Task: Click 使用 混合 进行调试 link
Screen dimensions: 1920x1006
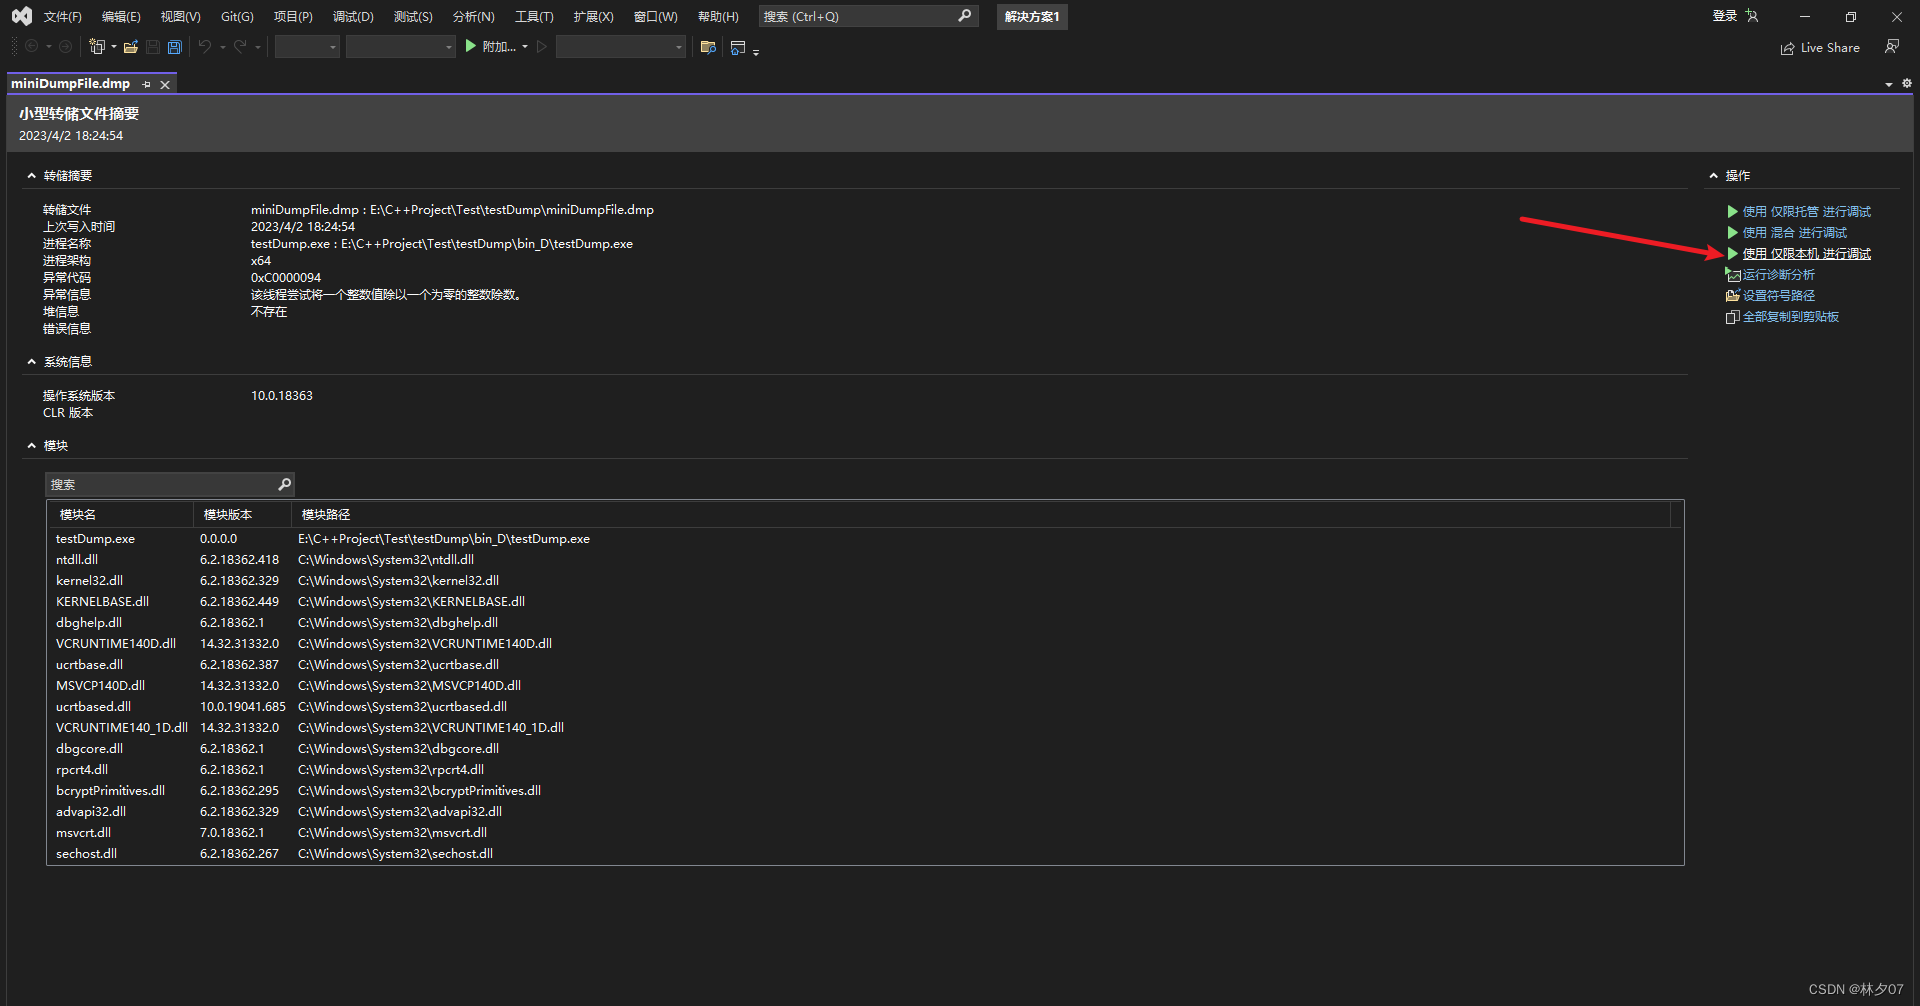Action: click(x=1794, y=233)
